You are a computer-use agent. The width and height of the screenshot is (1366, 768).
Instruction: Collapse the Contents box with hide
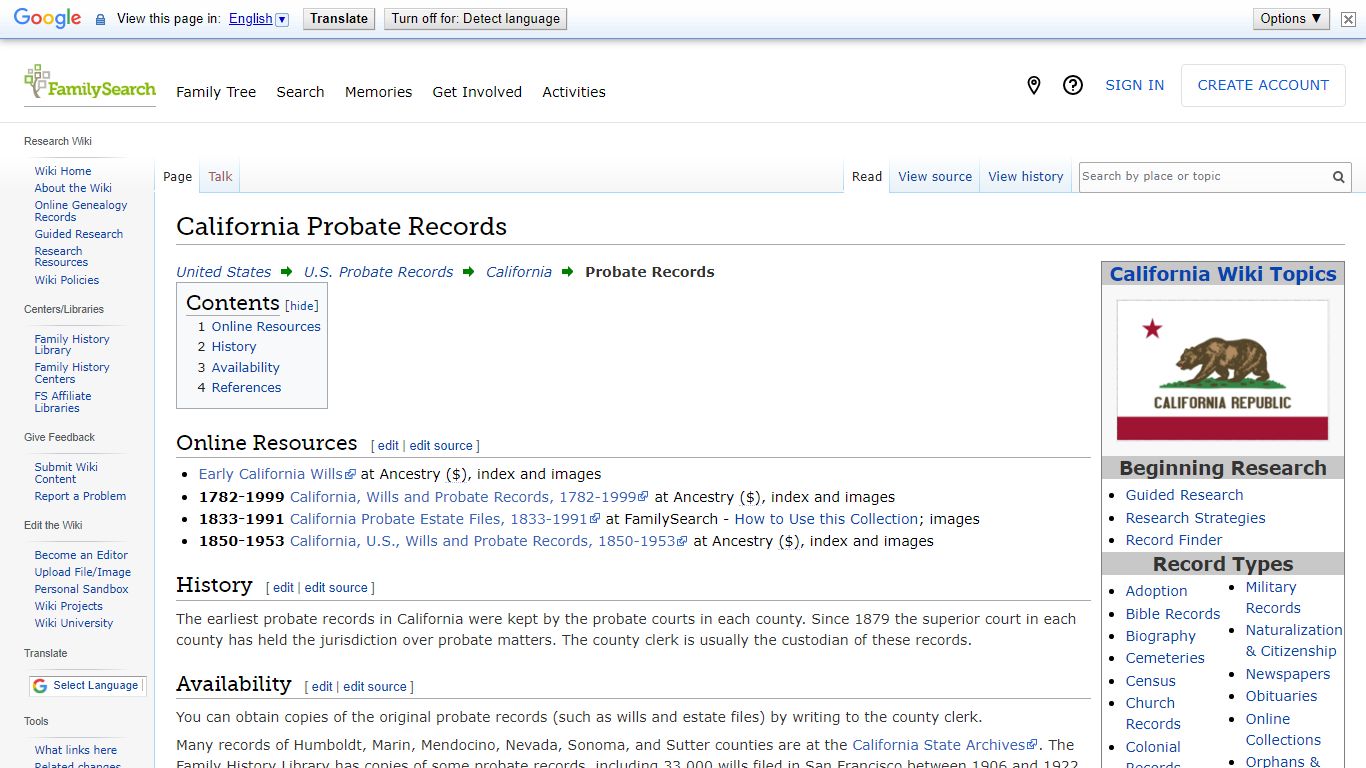(x=302, y=306)
